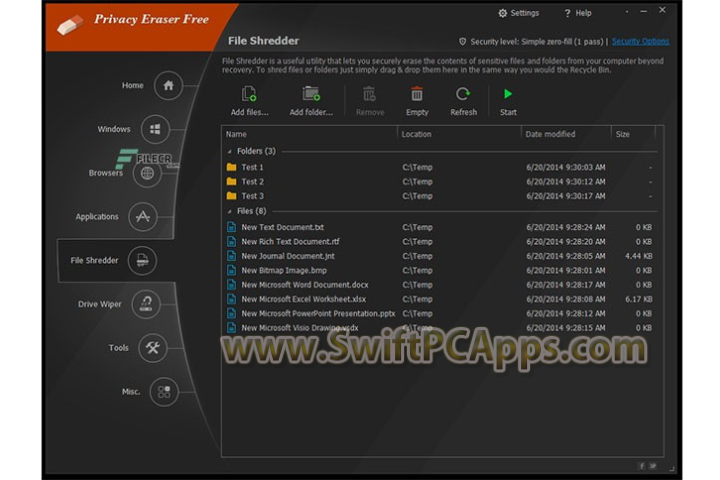Image resolution: width=720 pixels, height=480 pixels.
Task: Click the security level shield icon
Action: pyautogui.click(x=462, y=42)
